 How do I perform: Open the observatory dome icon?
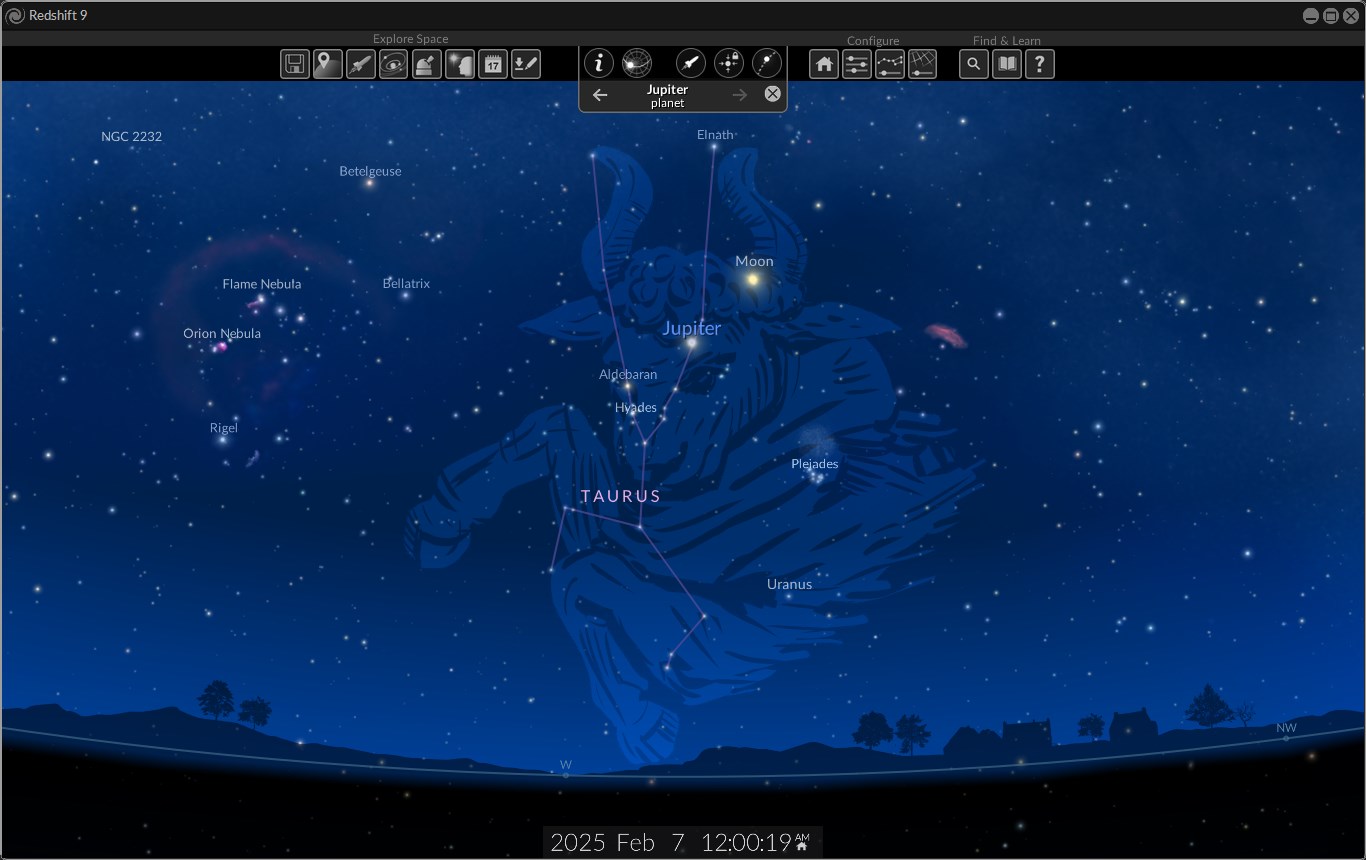(x=426, y=64)
